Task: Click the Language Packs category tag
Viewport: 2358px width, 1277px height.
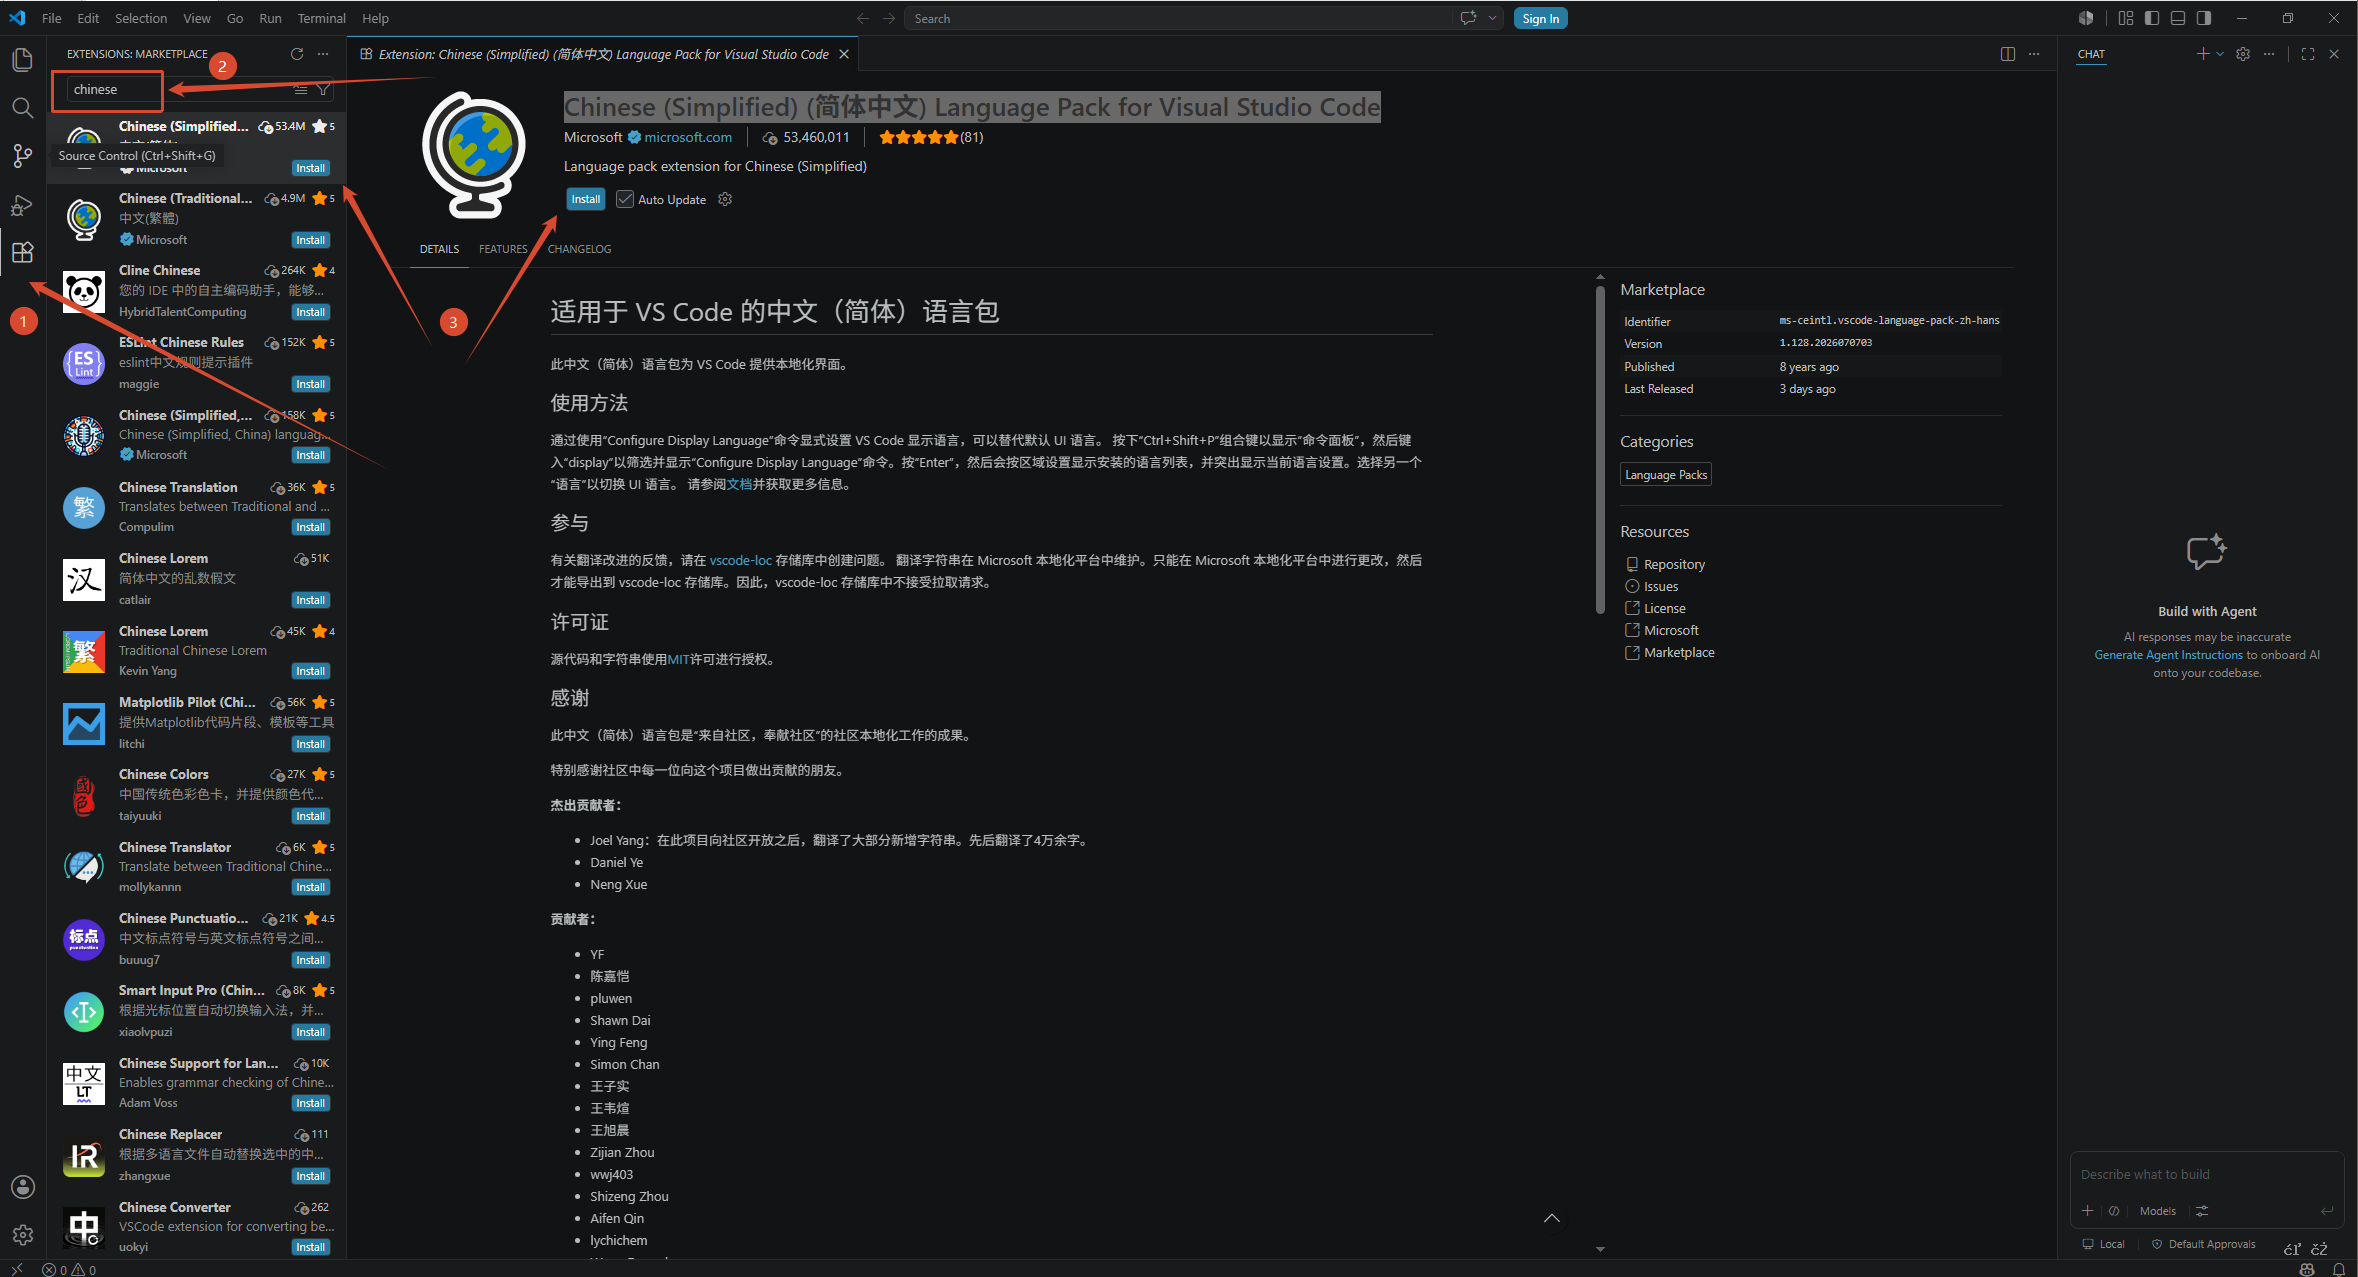Action: tap(1665, 474)
